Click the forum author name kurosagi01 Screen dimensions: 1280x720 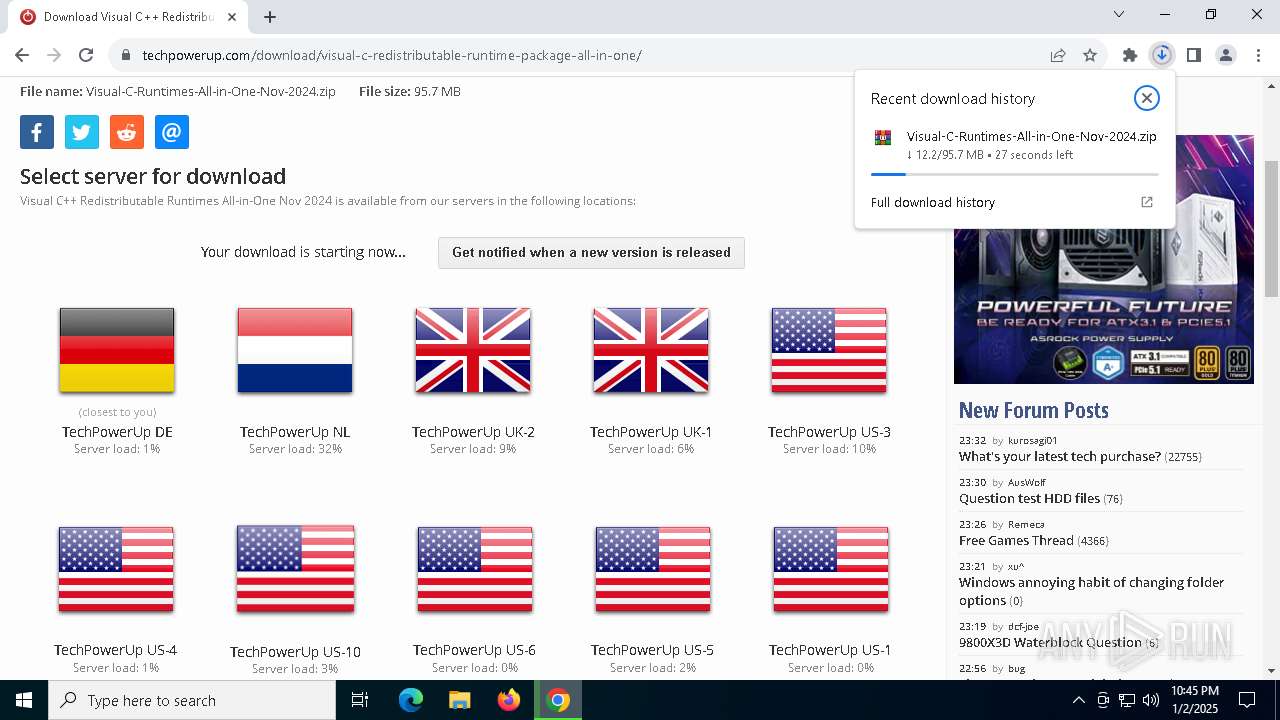(1032, 440)
